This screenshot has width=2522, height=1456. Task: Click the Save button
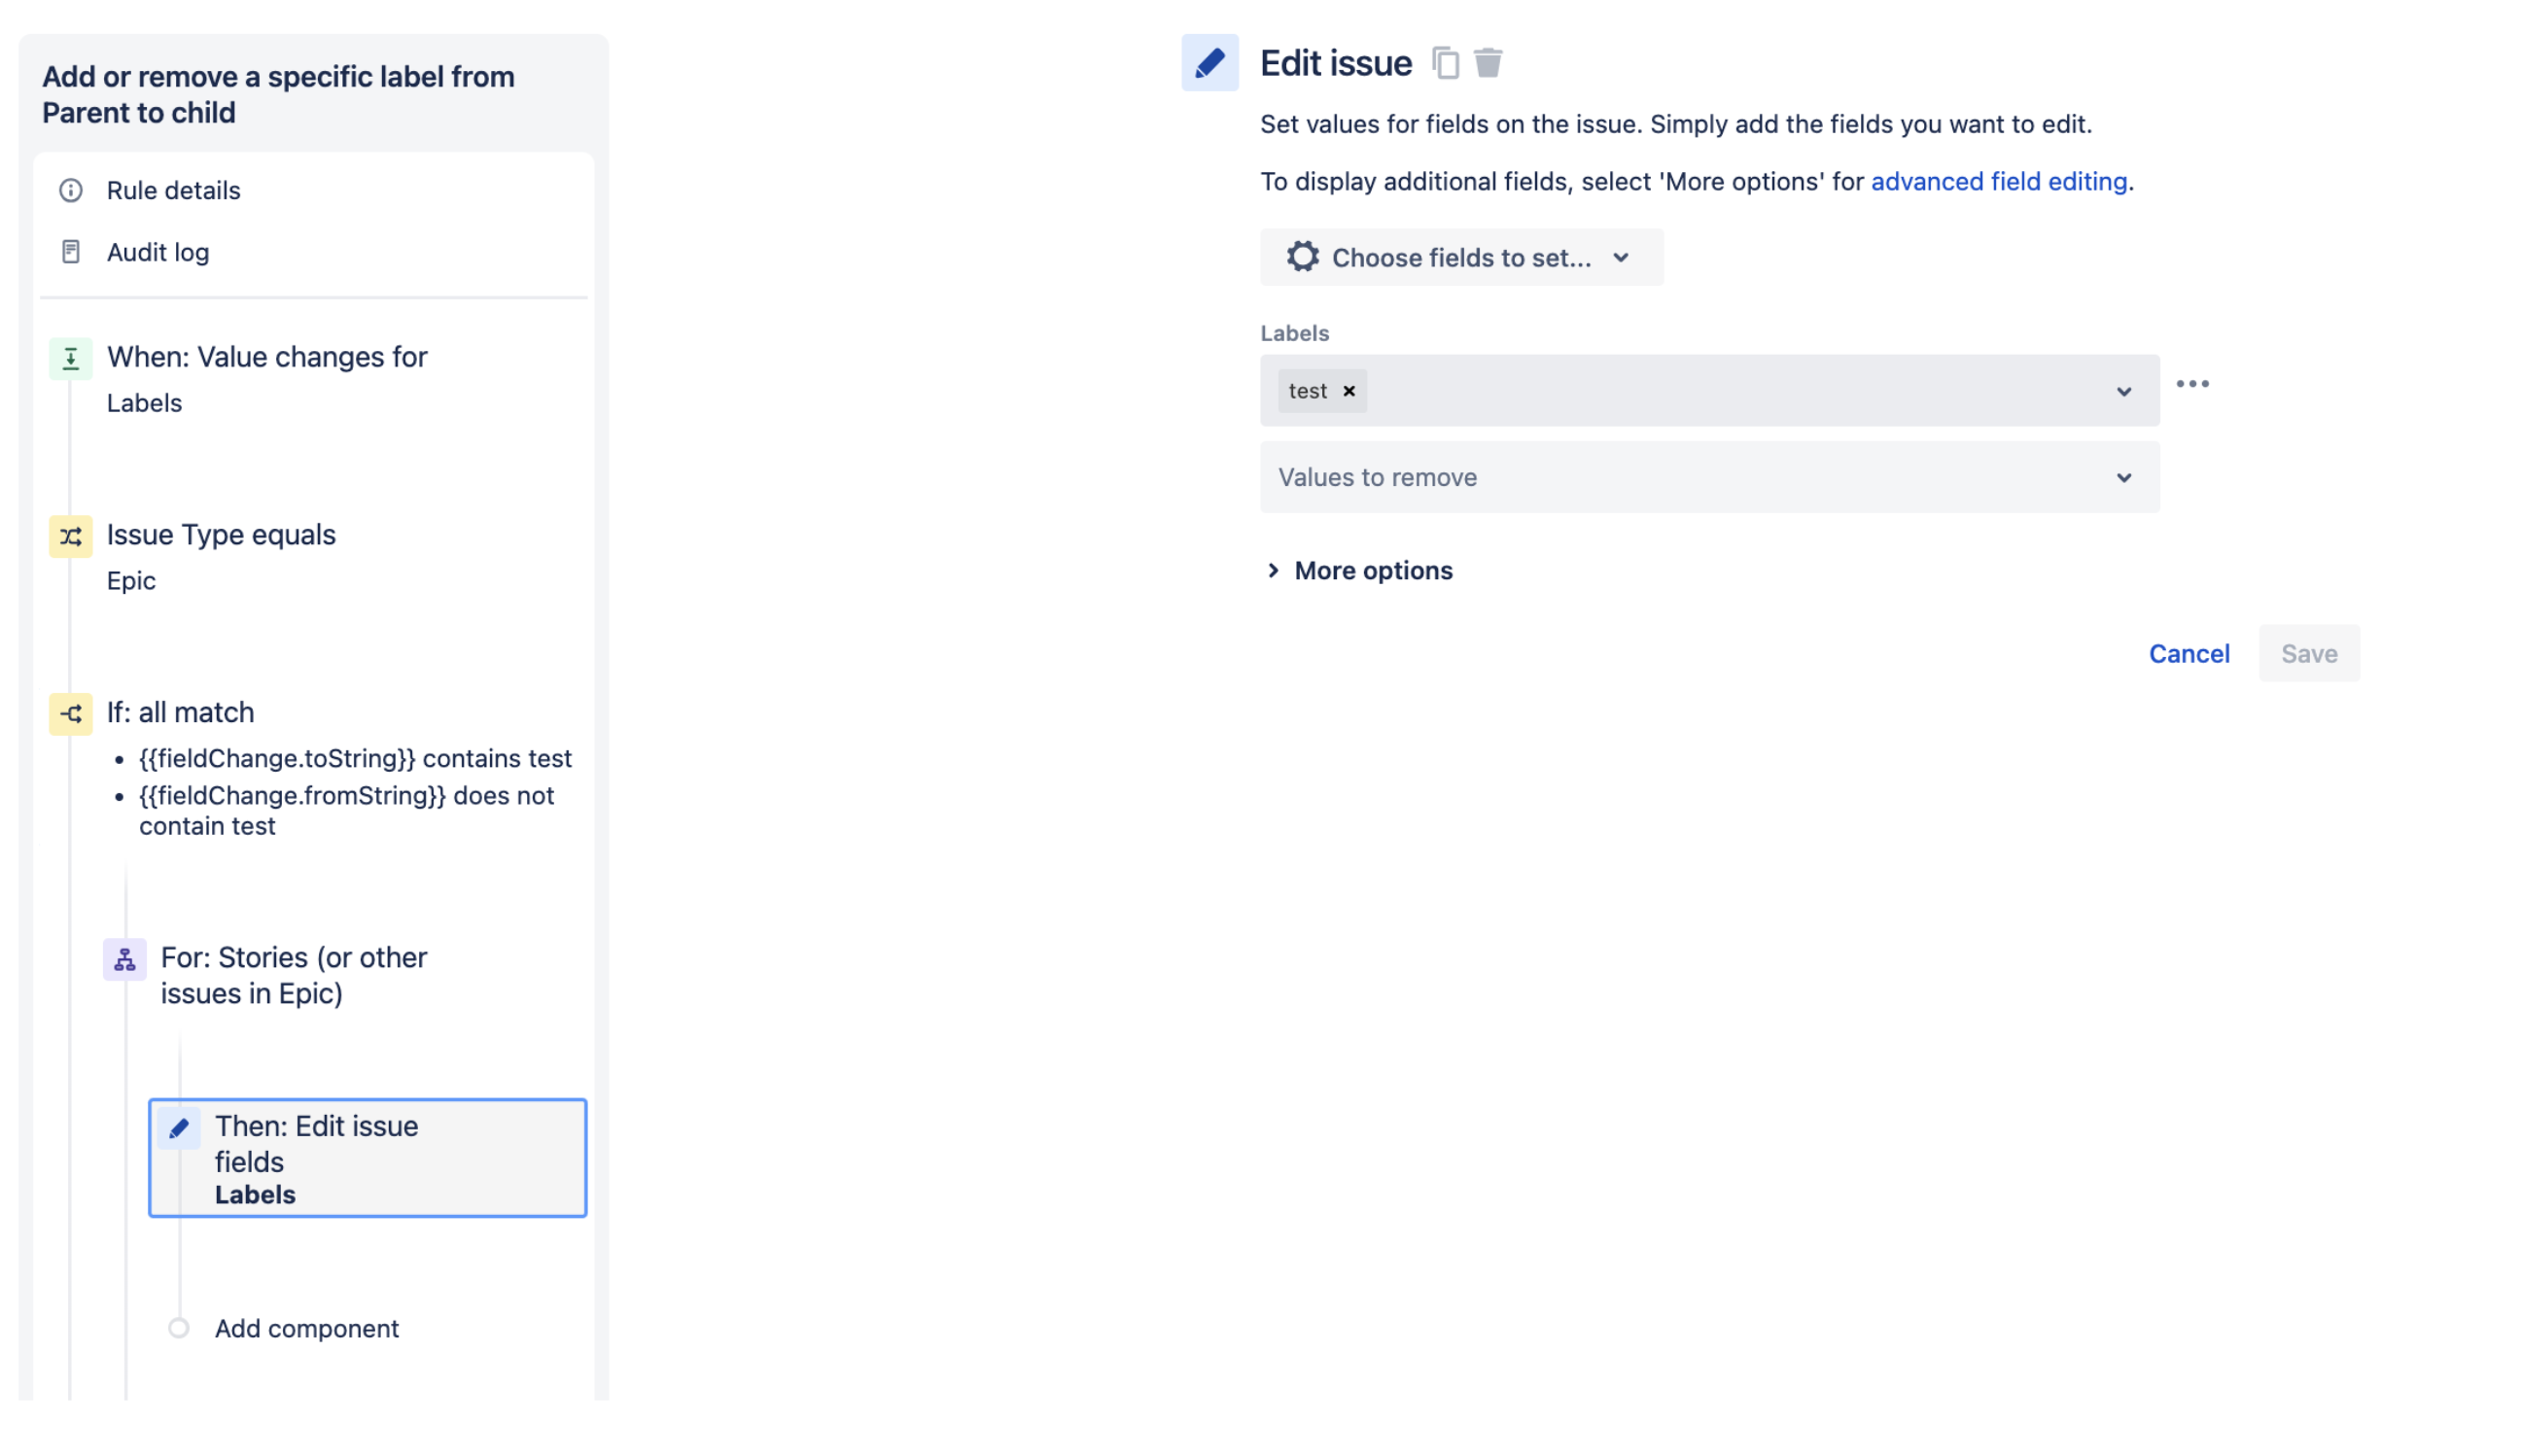[x=2309, y=653]
